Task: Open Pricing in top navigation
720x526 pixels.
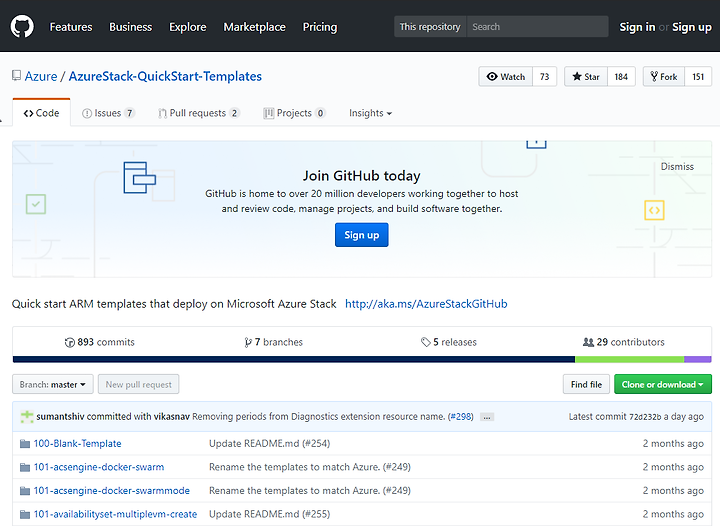Action: (x=320, y=27)
